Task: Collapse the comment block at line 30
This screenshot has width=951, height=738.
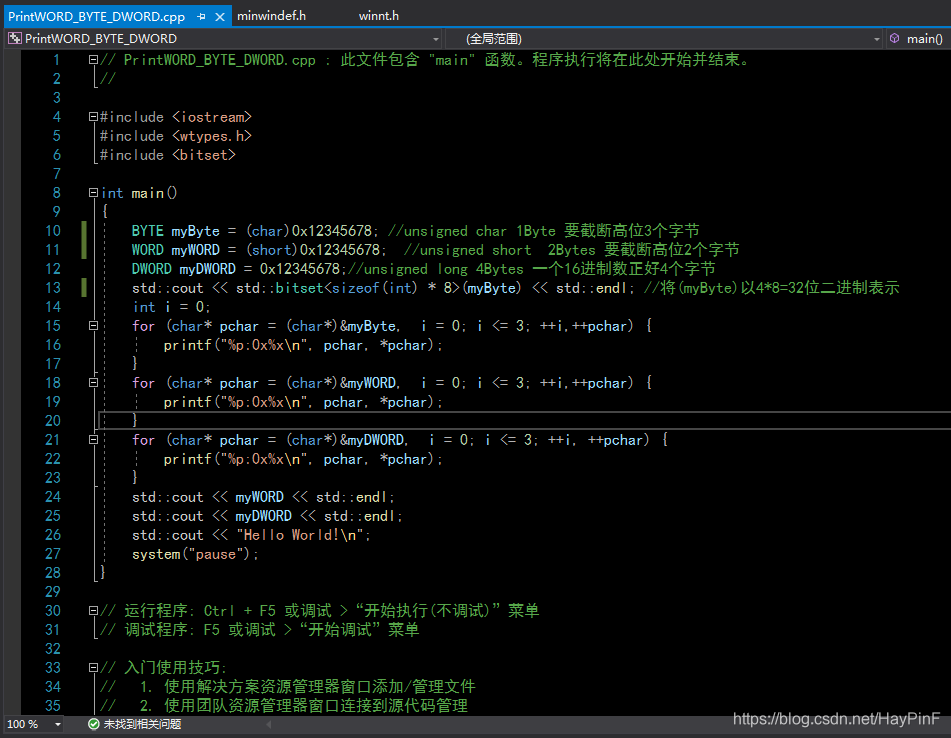Action: [93, 611]
